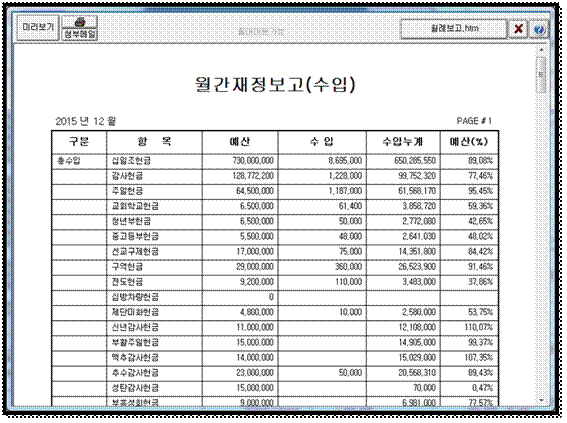Click the 월례보고.htm filename field
Screen dimensions: 567x423
tap(454, 29)
